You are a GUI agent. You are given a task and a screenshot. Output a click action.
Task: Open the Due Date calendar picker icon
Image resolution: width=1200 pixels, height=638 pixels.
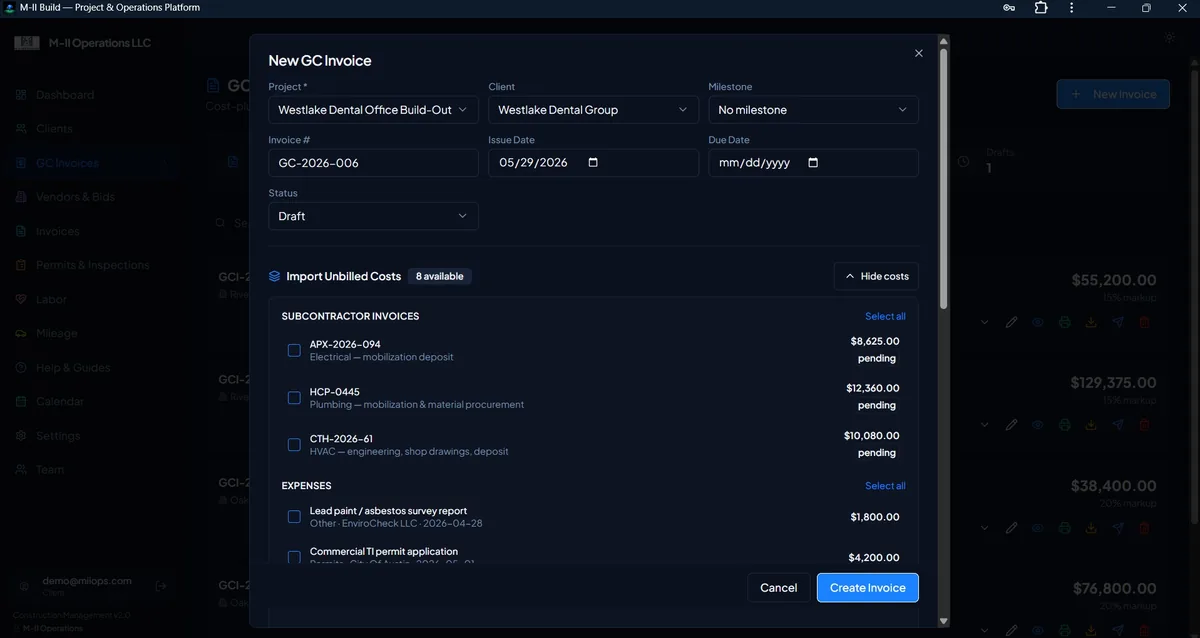point(813,163)
